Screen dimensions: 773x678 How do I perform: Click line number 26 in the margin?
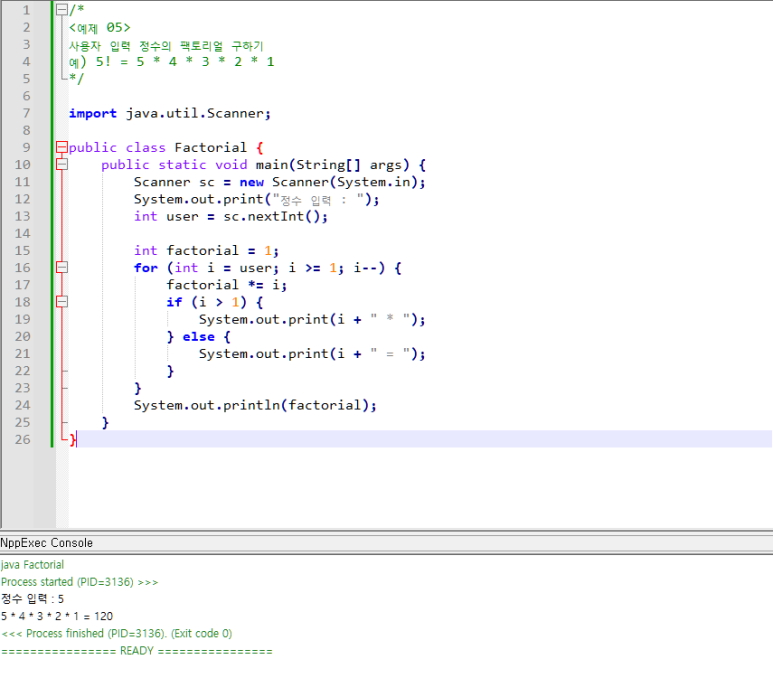pyautogui.click(x=22, y=439)
